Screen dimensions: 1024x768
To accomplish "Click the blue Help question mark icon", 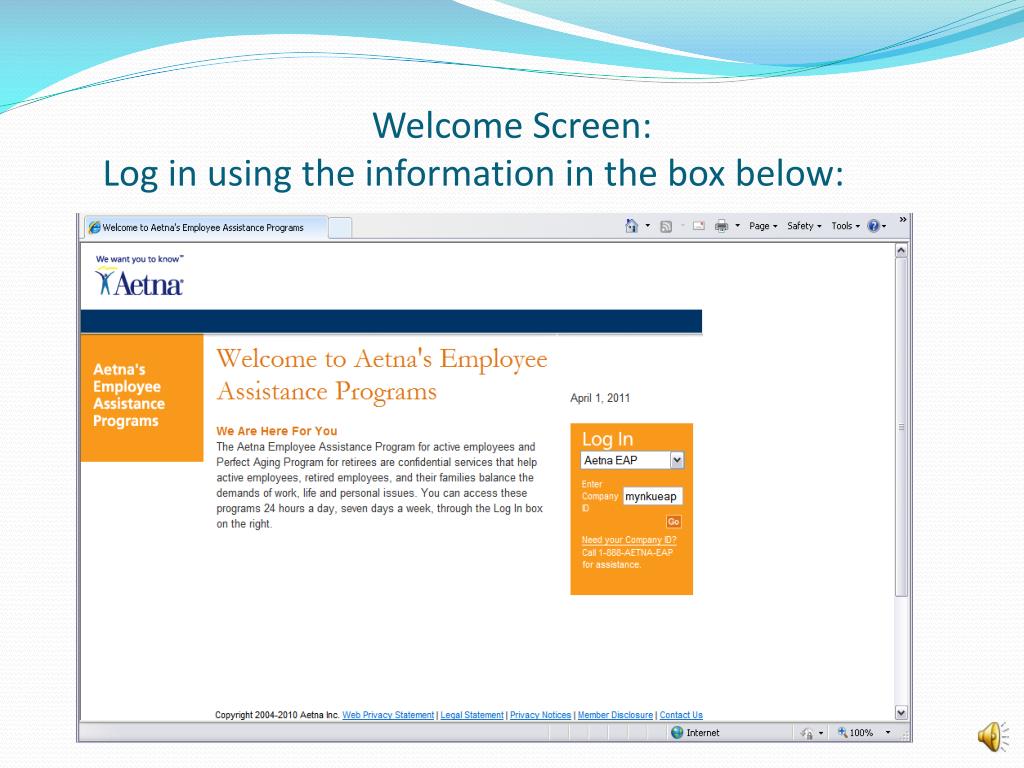I will pyautogui.click(x=873, y=226).
